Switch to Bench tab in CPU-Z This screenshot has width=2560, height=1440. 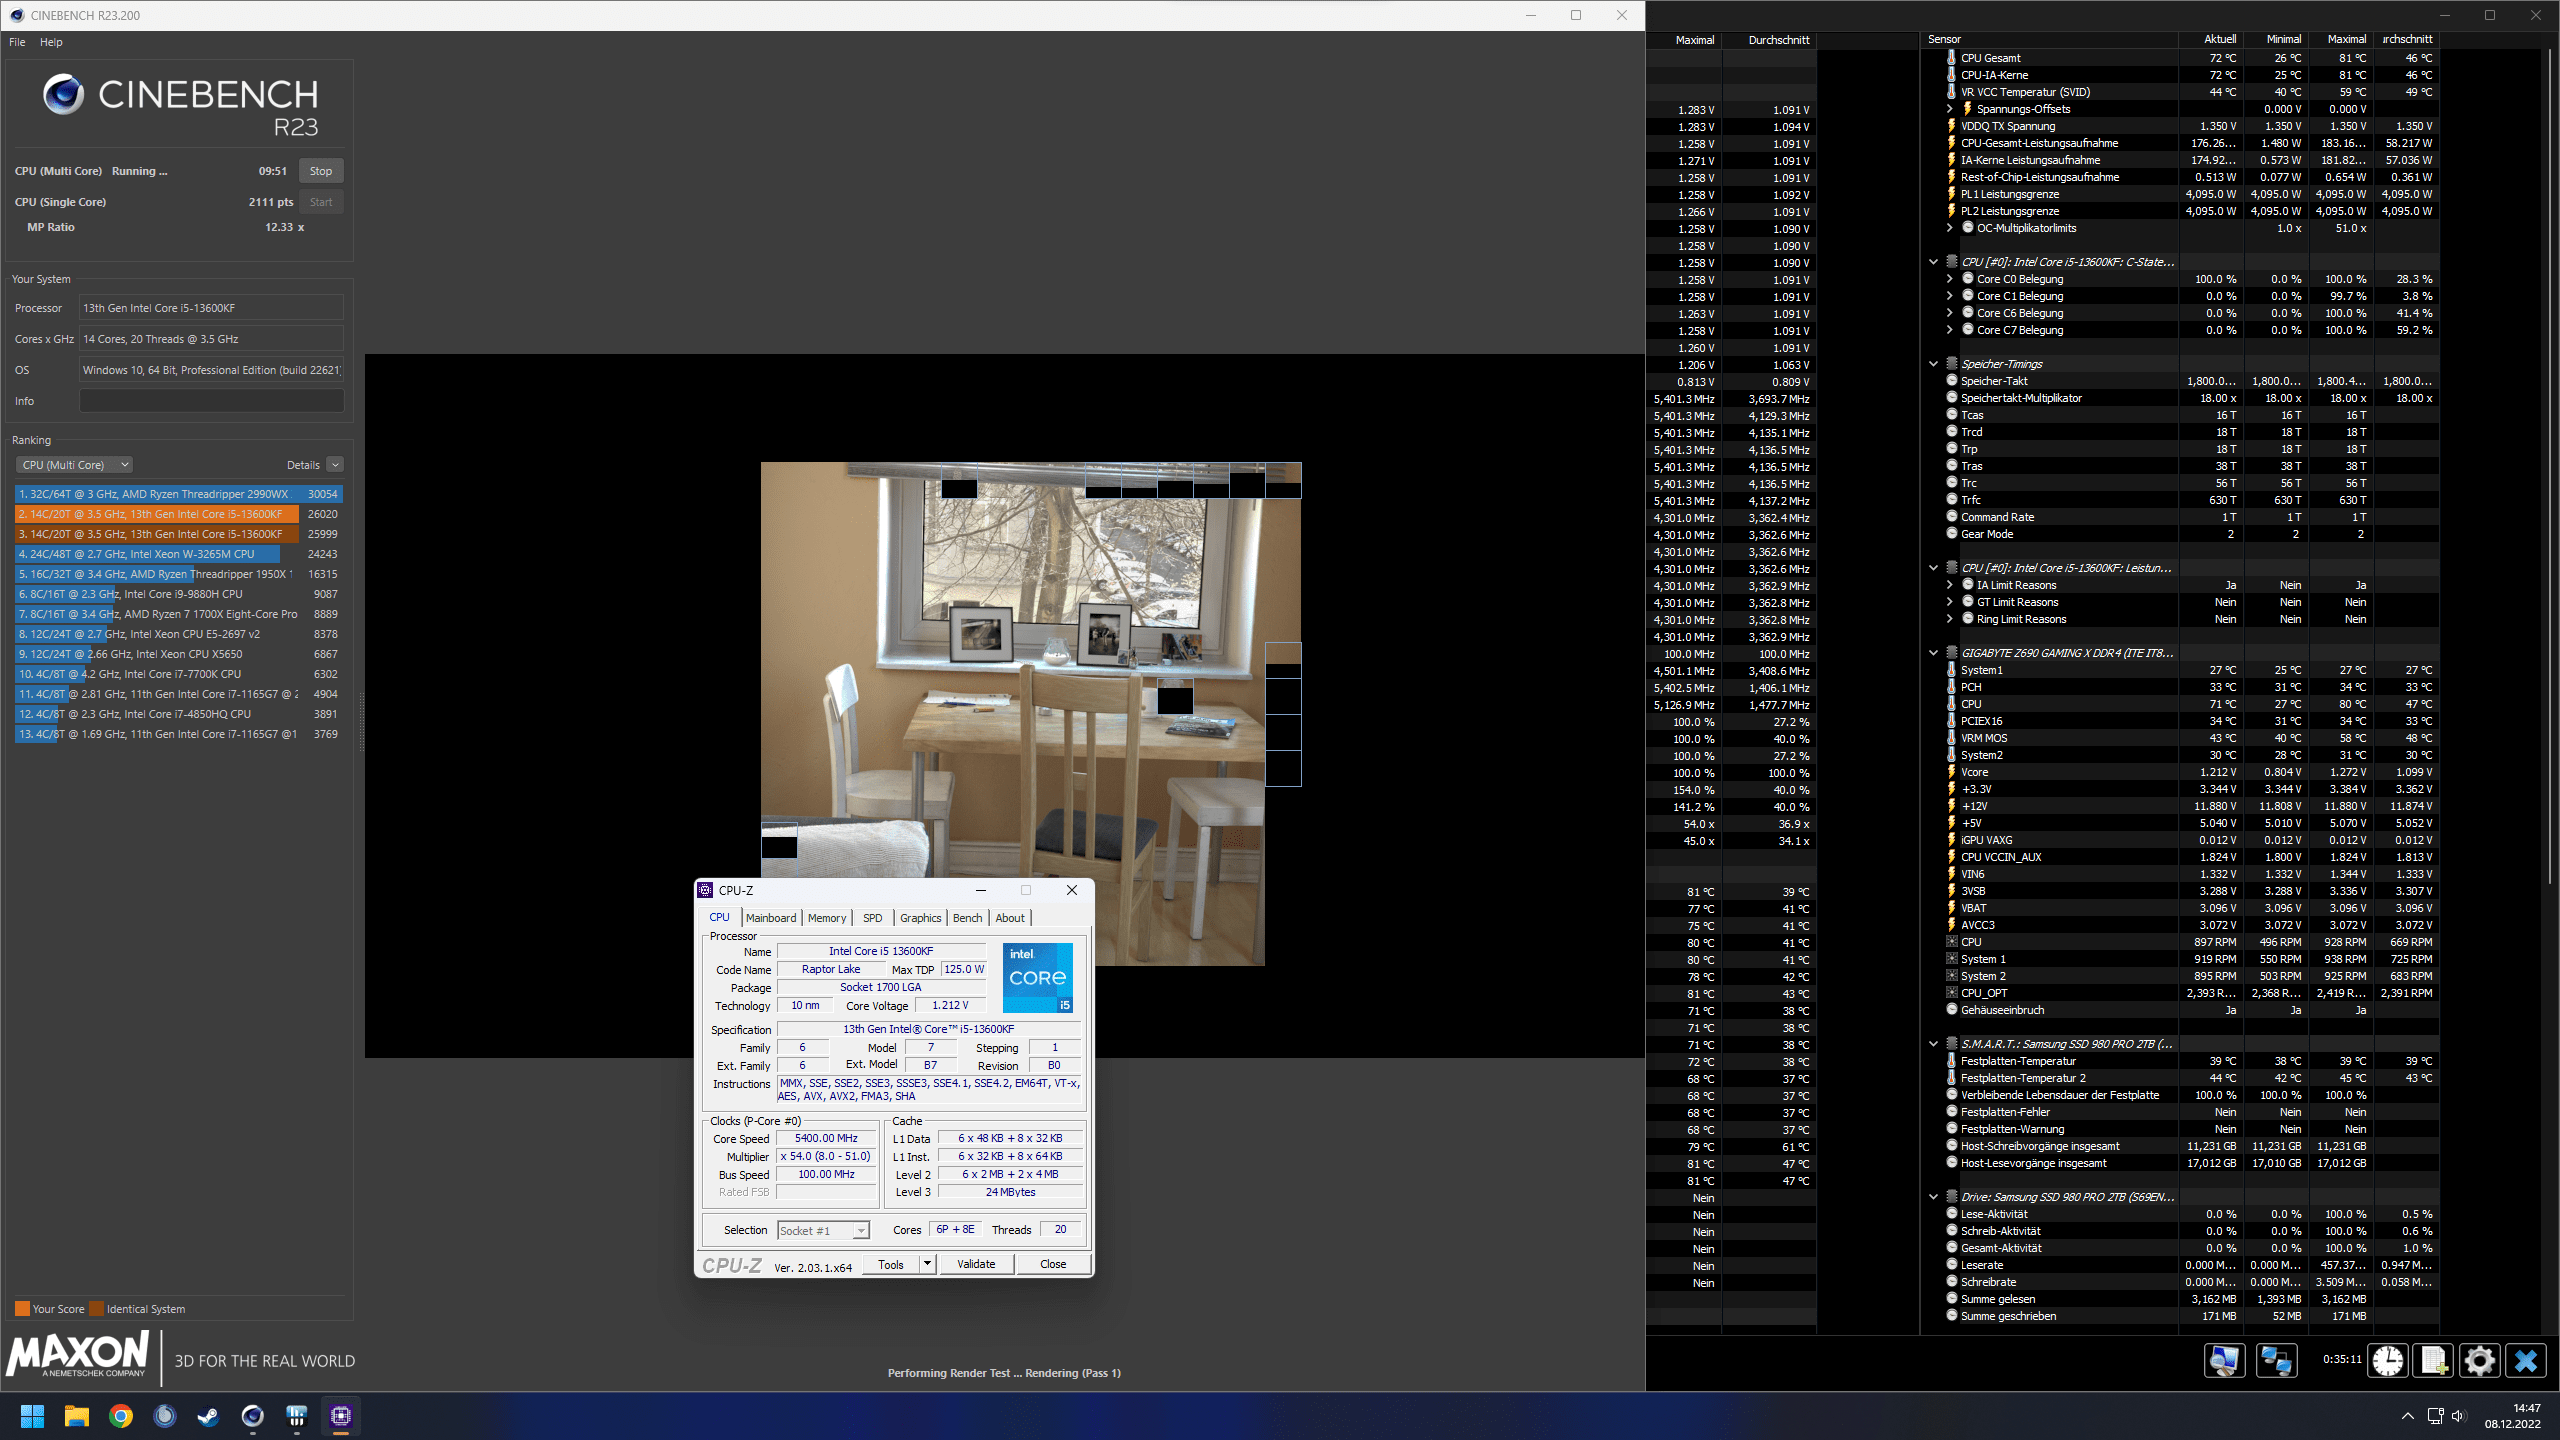(x=967, y=918)
